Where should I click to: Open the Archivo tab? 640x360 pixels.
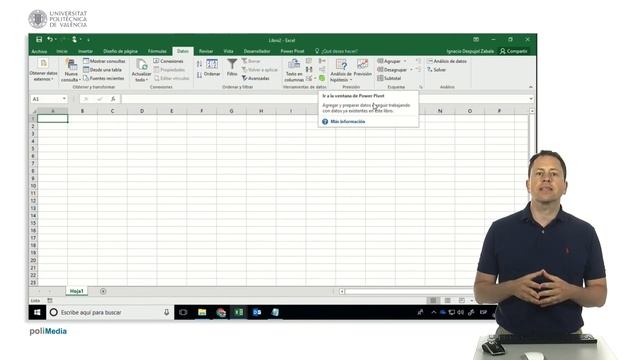click(x=39, y=51)
